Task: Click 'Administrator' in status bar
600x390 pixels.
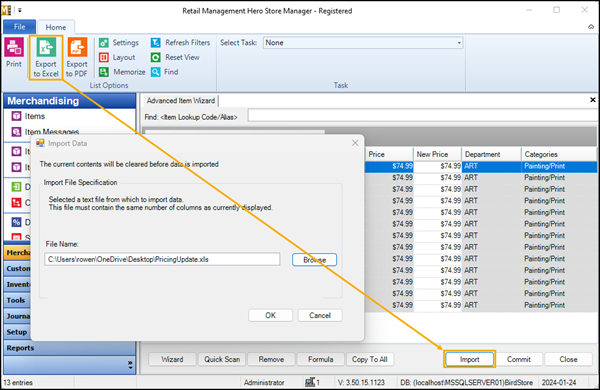Action: 264,382
